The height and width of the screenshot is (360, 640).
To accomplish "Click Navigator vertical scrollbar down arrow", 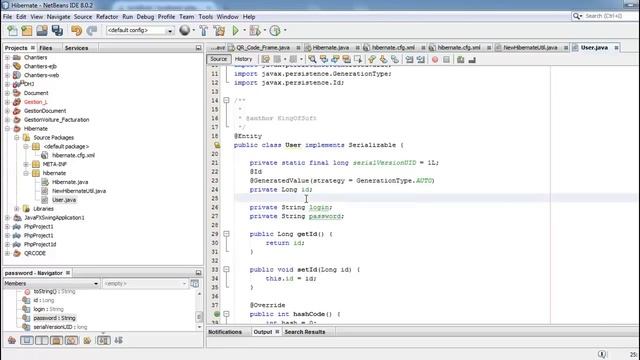I will click(x=199, y=327).
